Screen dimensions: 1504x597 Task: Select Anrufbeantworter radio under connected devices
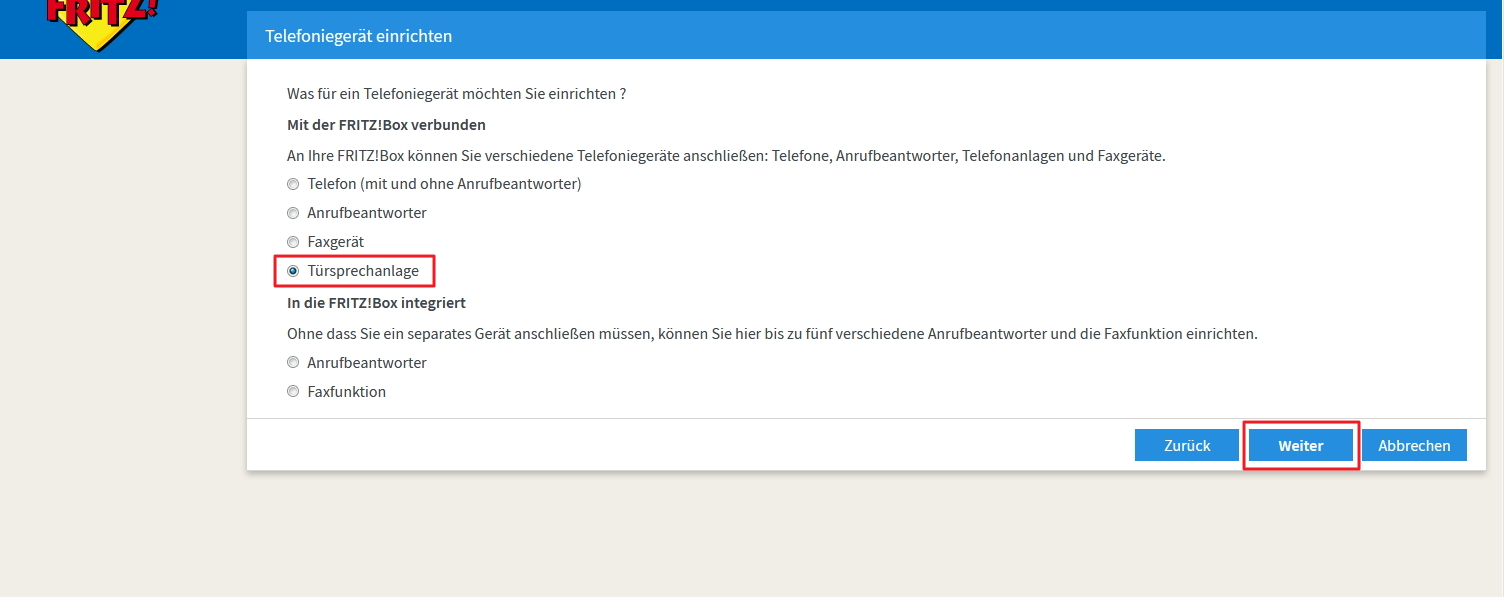pos(293,213)
